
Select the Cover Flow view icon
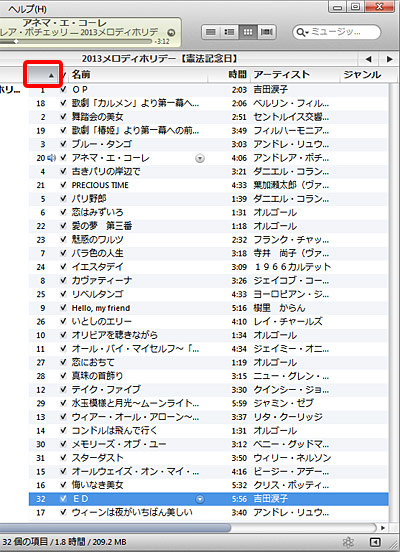click(267, 32)
